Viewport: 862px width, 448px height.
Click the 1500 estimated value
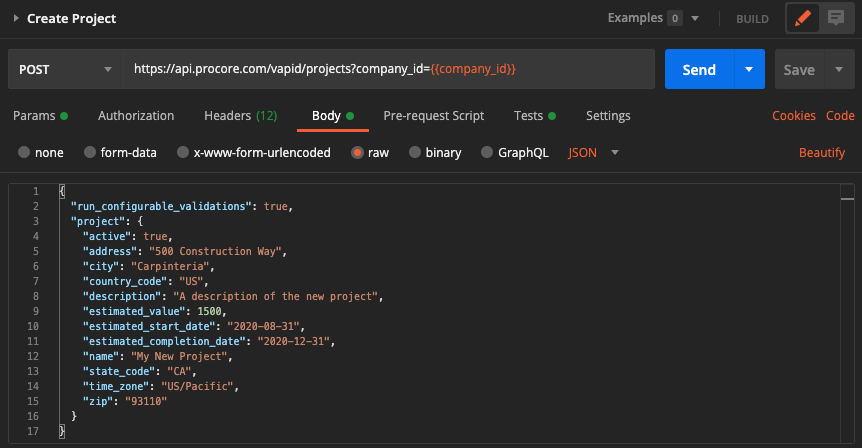[209, 311]
